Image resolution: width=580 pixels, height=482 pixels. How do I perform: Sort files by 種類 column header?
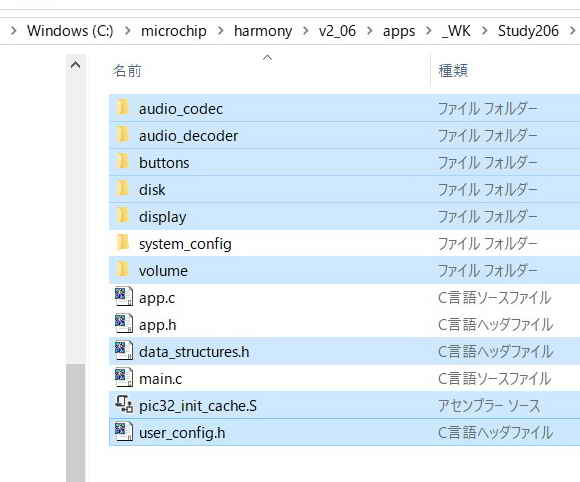[x=453, y=71]
